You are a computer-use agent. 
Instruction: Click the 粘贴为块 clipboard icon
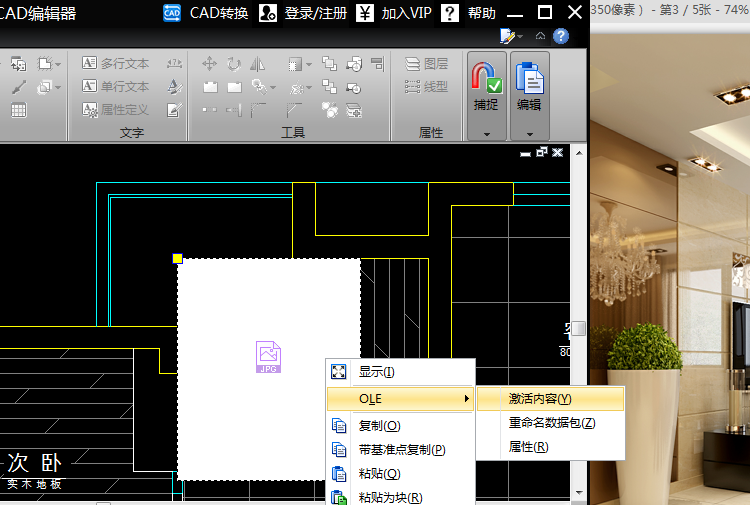[339, 497]
